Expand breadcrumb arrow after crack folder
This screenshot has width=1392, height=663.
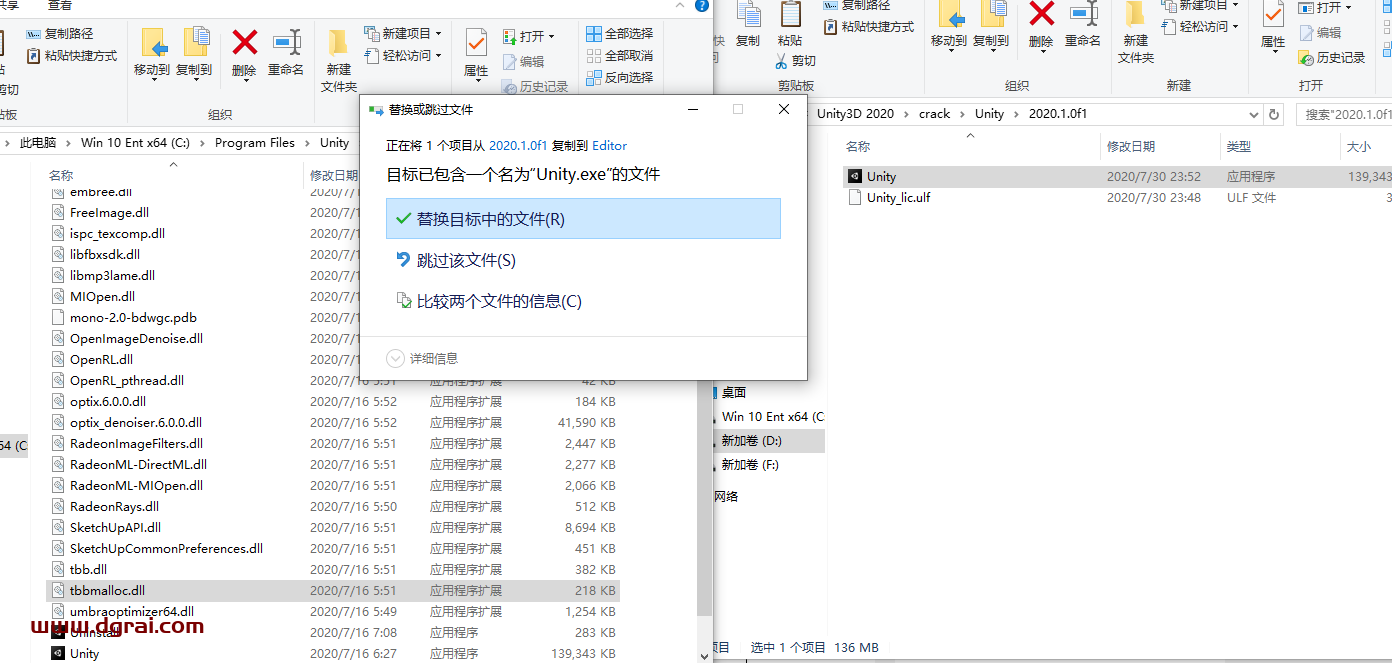pyautogui.click(x=963, y=114)
